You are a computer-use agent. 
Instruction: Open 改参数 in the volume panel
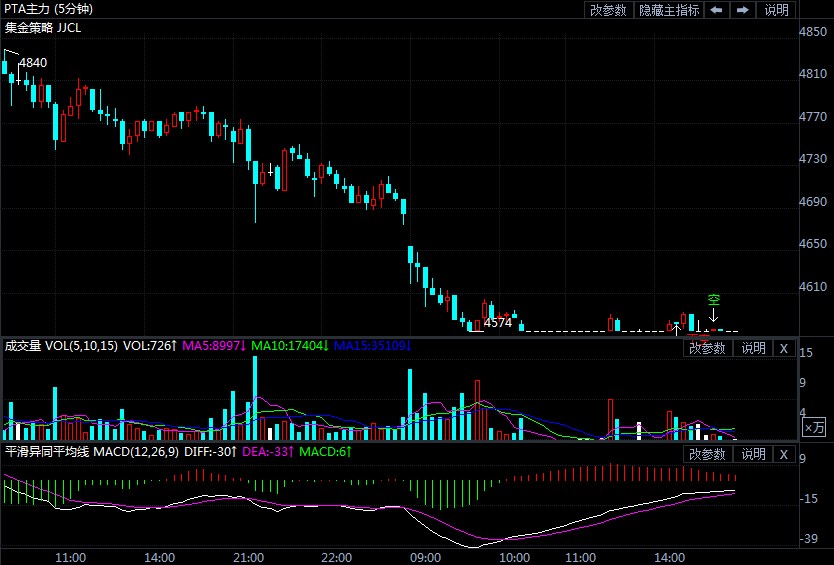pos(707,348)
